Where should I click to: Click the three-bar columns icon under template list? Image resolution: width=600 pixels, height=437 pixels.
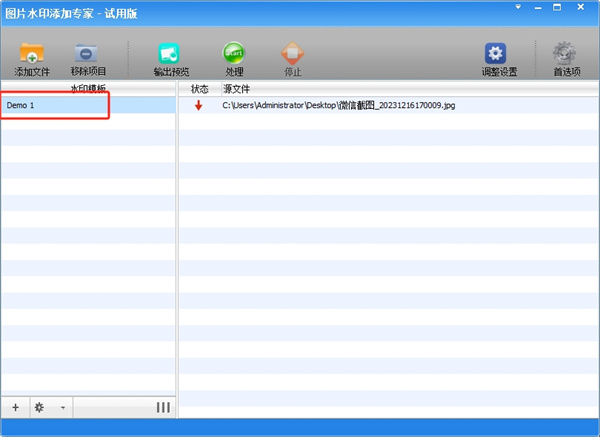(x=163, y=407)
